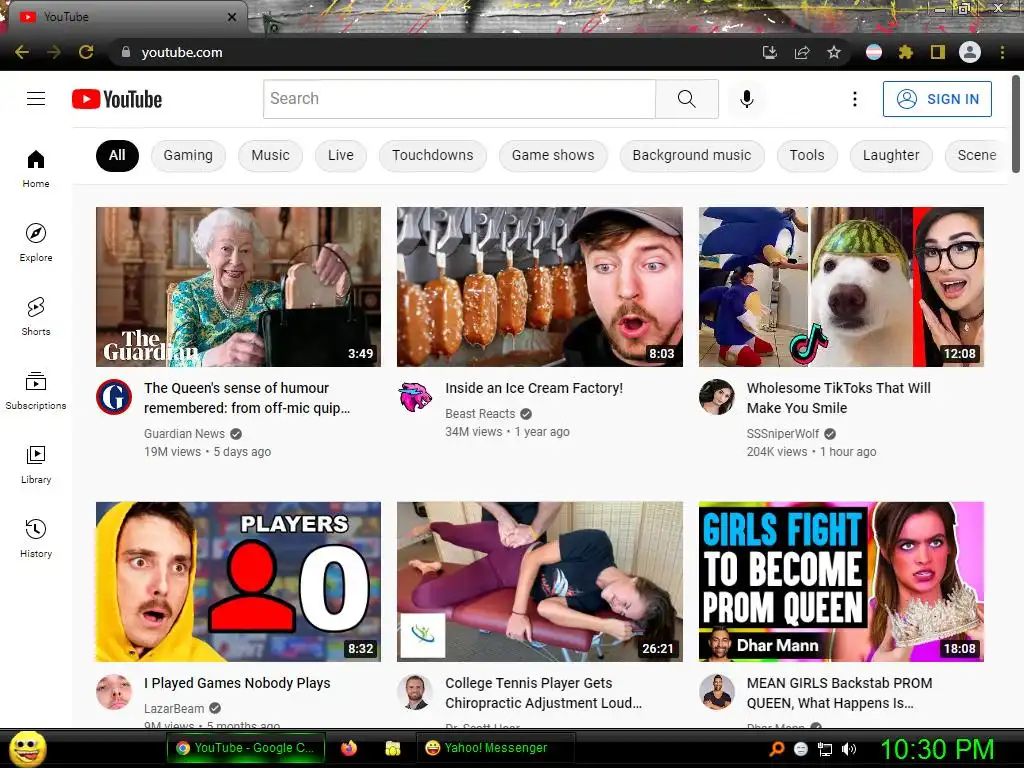Open the Chrome profile avatar

pos(970,52)
